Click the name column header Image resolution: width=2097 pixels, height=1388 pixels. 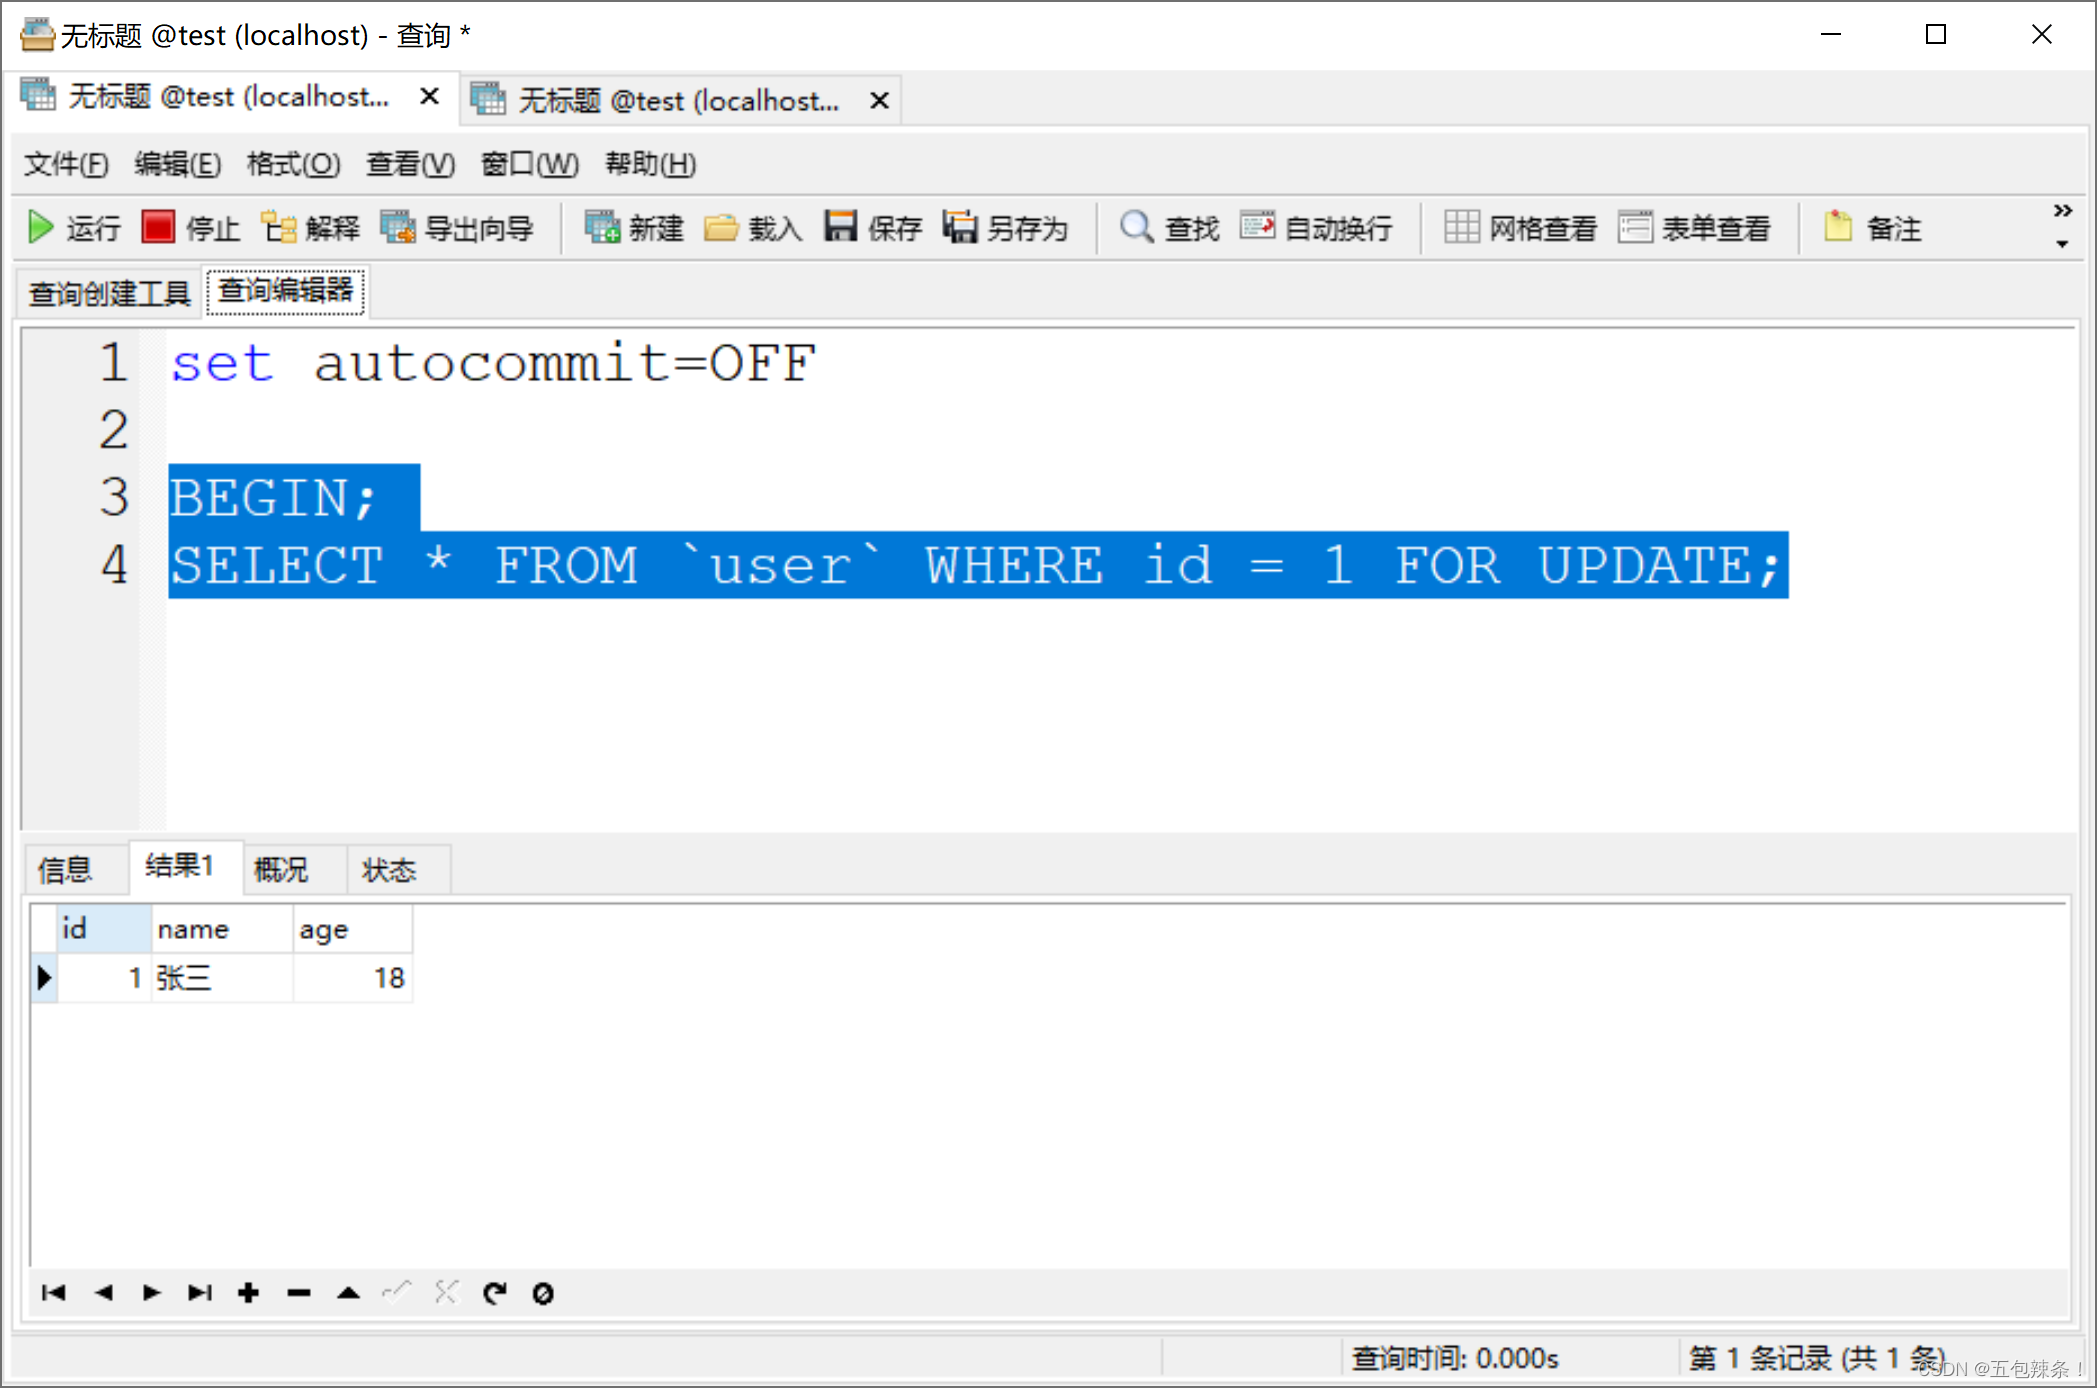[222, 928]
